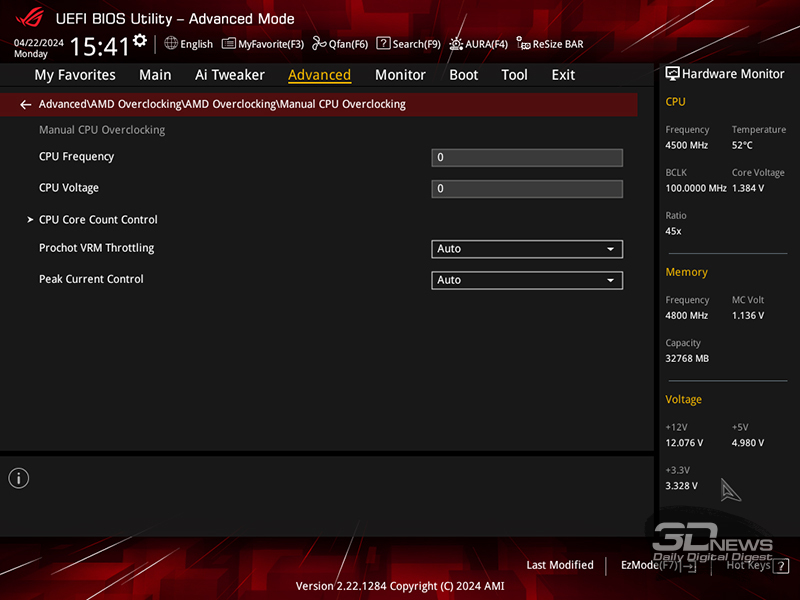Open Peak Current Control dropdown

(x=527, y=280)
